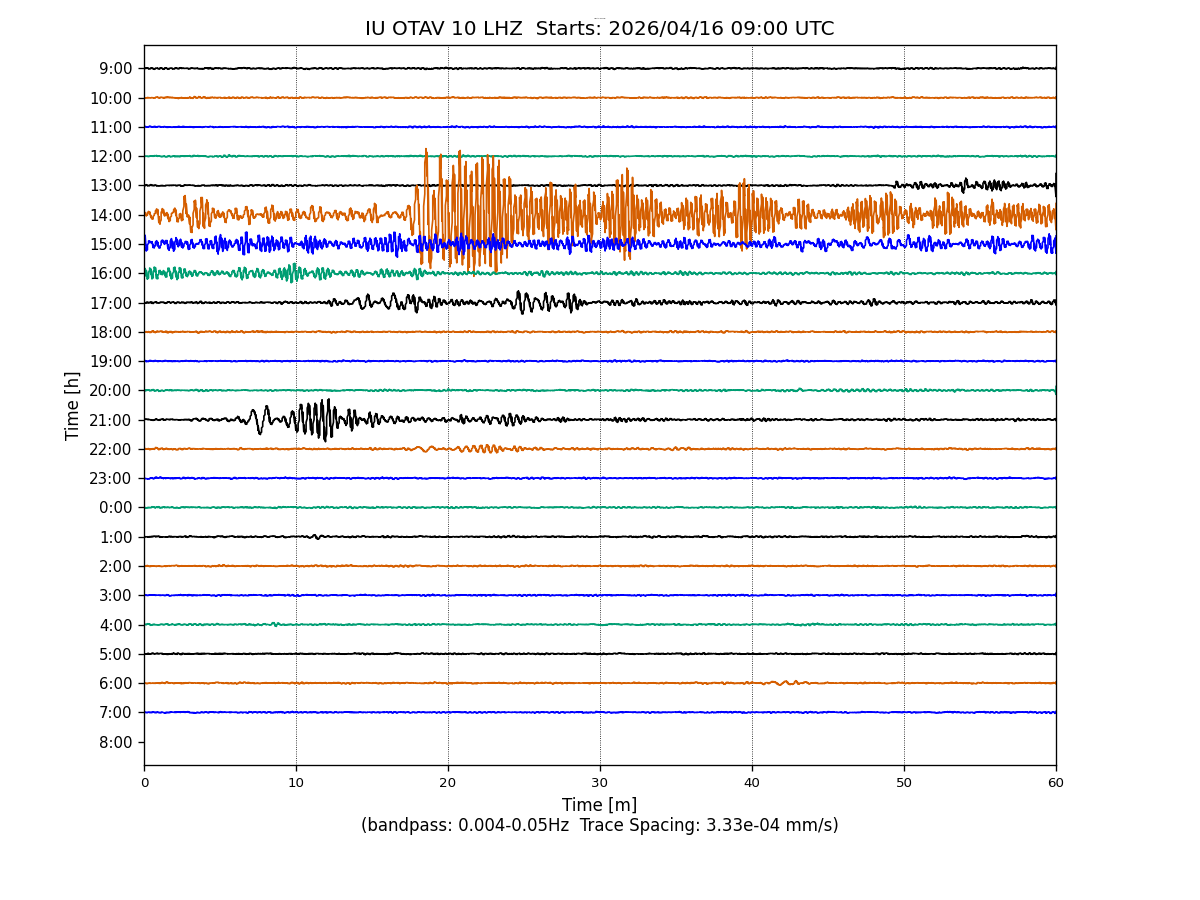Click the "Time [m]" horizontal axis label

point(599,805)
